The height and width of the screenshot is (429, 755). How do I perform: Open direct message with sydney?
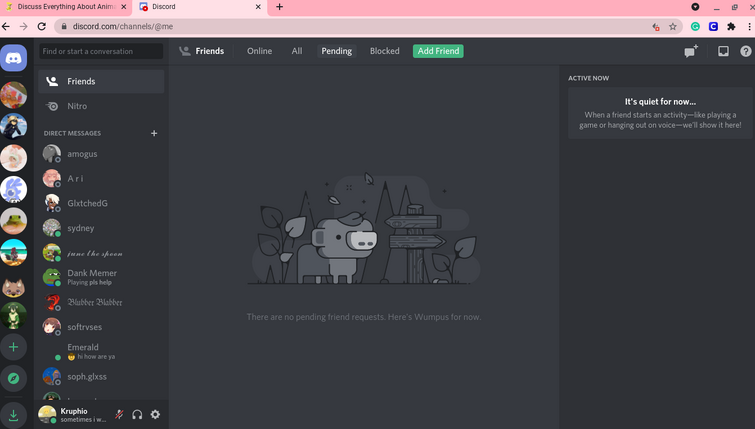pos(101,228)
